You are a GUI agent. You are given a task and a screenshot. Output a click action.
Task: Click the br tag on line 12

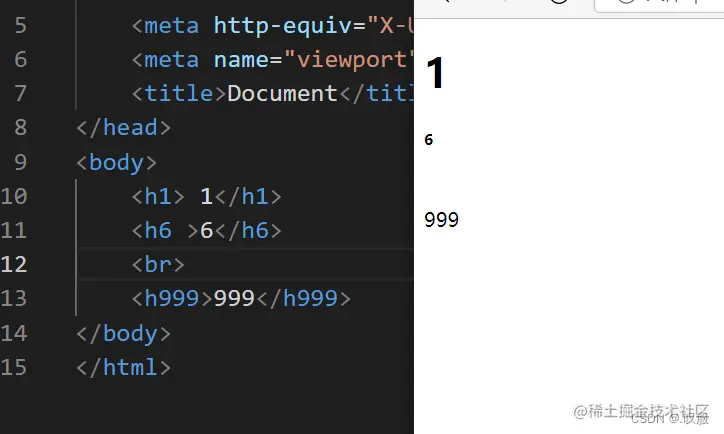pos(157,264)
